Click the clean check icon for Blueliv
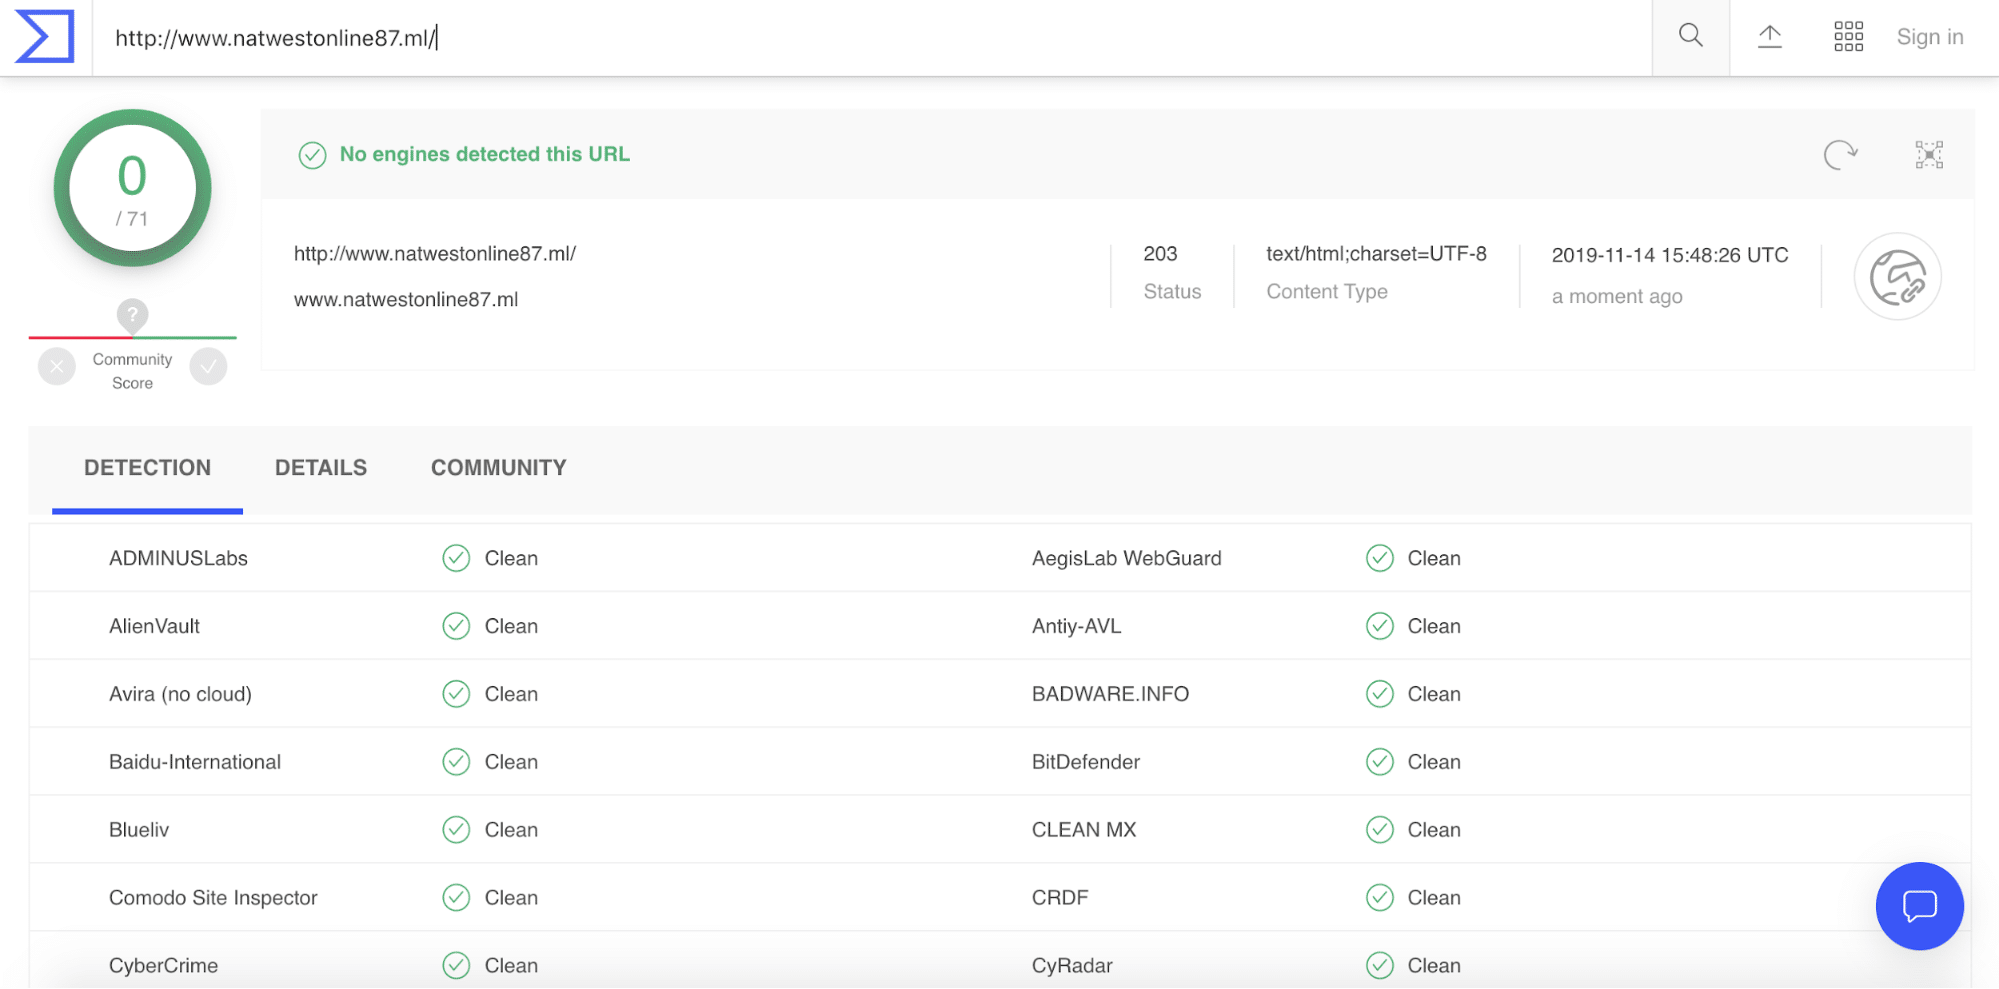This screenshot has height=989, width=1999. [x=456, y=830]
